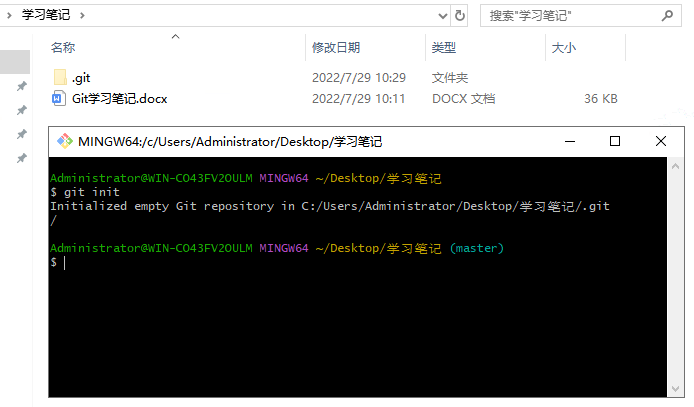This screenshot has width=694, height=407.
Task: Select the Word document icon for Git学习笔记.docx
Action: [58, 98]
